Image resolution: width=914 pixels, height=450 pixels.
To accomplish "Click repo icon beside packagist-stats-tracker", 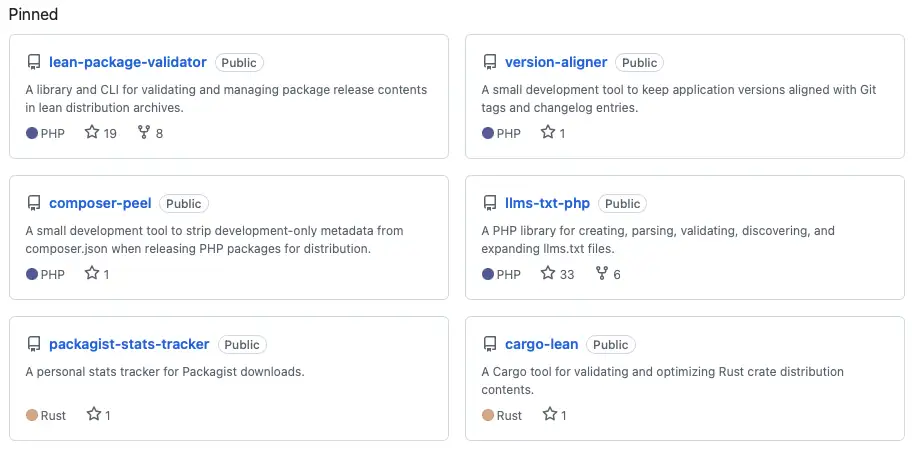I will [34, 344].
